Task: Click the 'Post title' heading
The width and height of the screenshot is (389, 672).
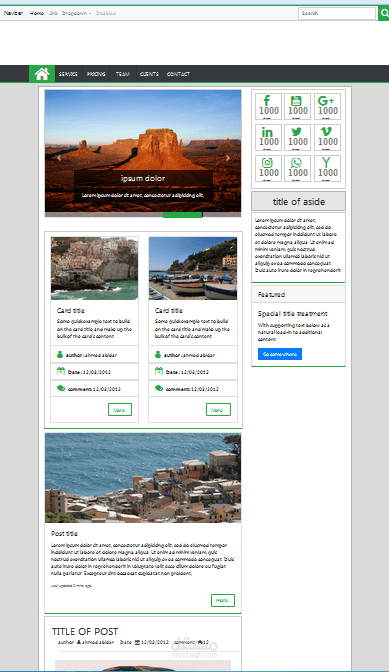Action: 64,534
